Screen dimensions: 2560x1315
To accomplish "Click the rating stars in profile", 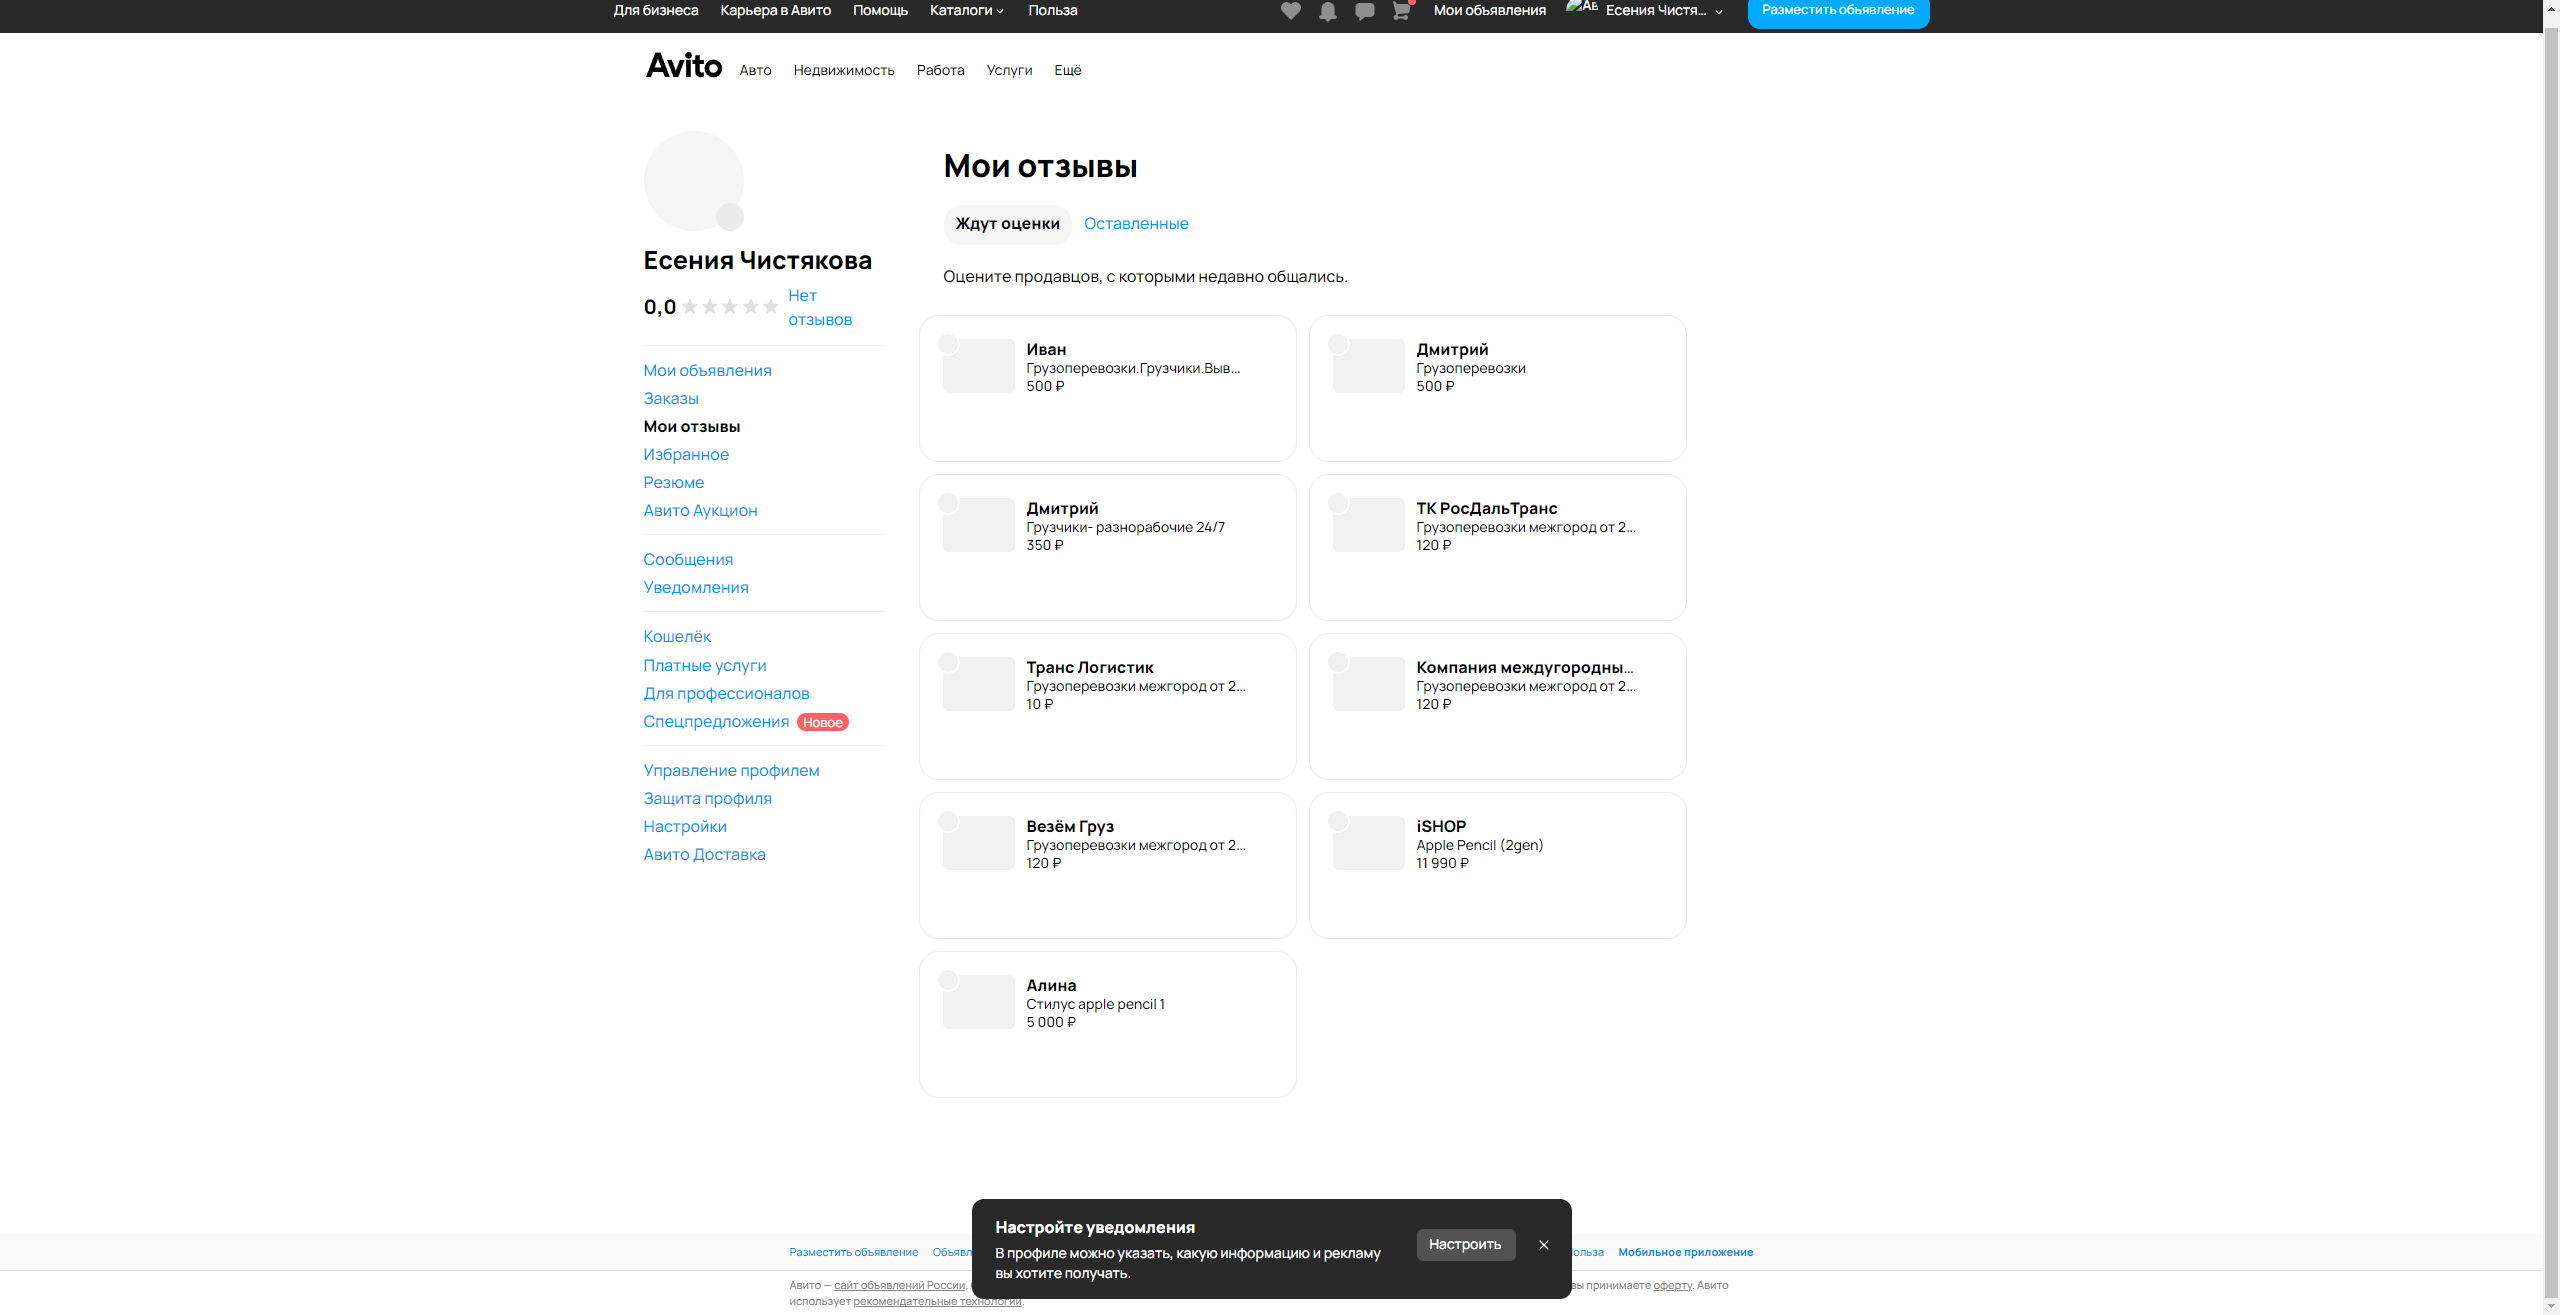I will click(730, 307).
